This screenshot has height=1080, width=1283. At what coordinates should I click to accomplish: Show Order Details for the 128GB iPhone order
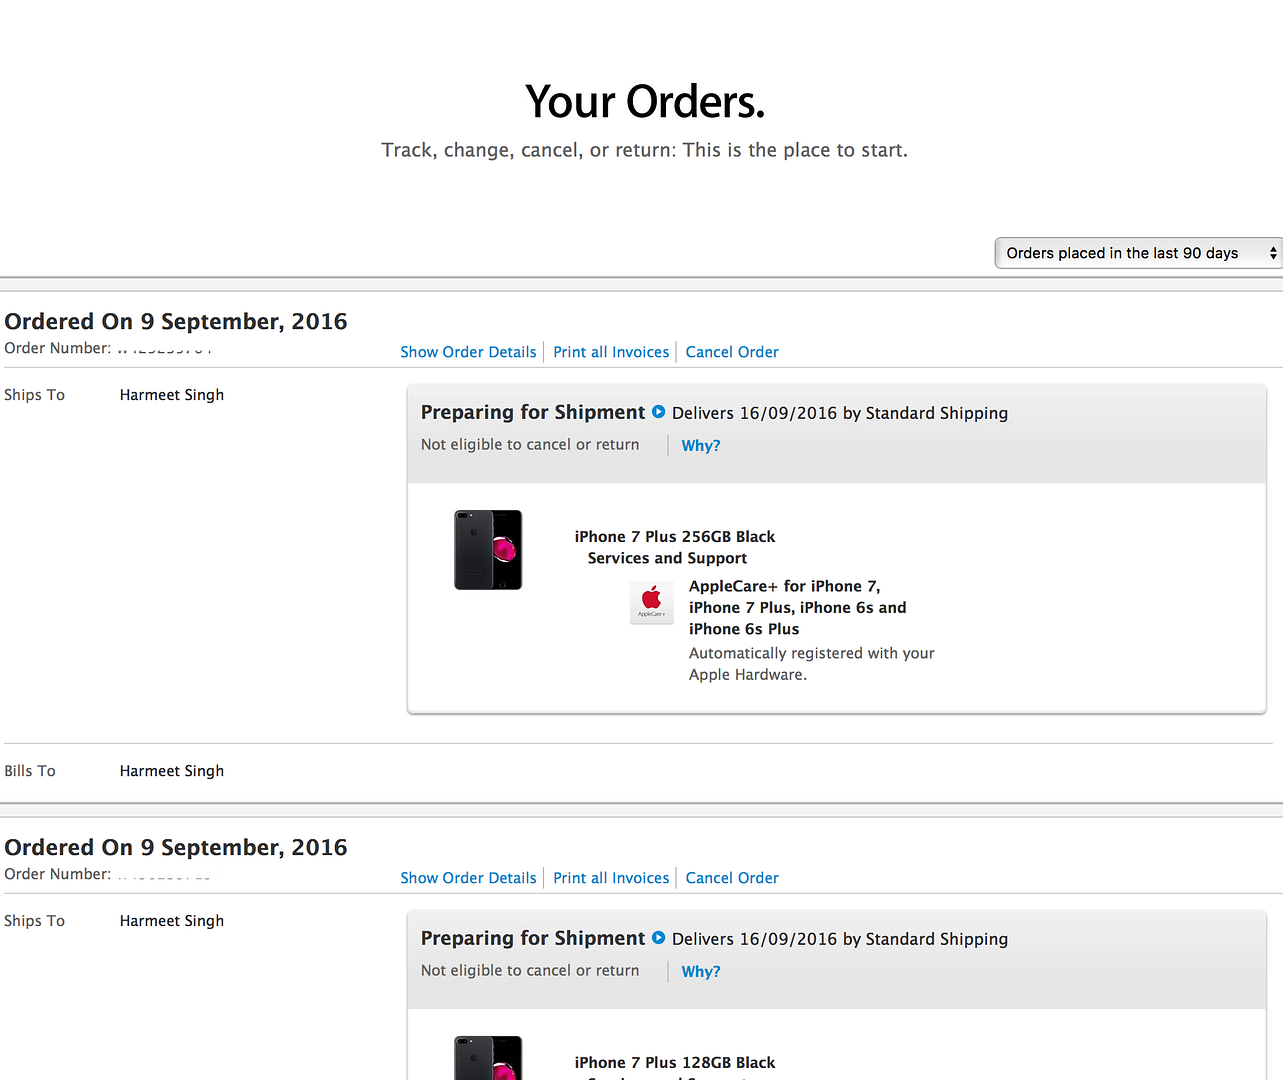pos(468,878)
